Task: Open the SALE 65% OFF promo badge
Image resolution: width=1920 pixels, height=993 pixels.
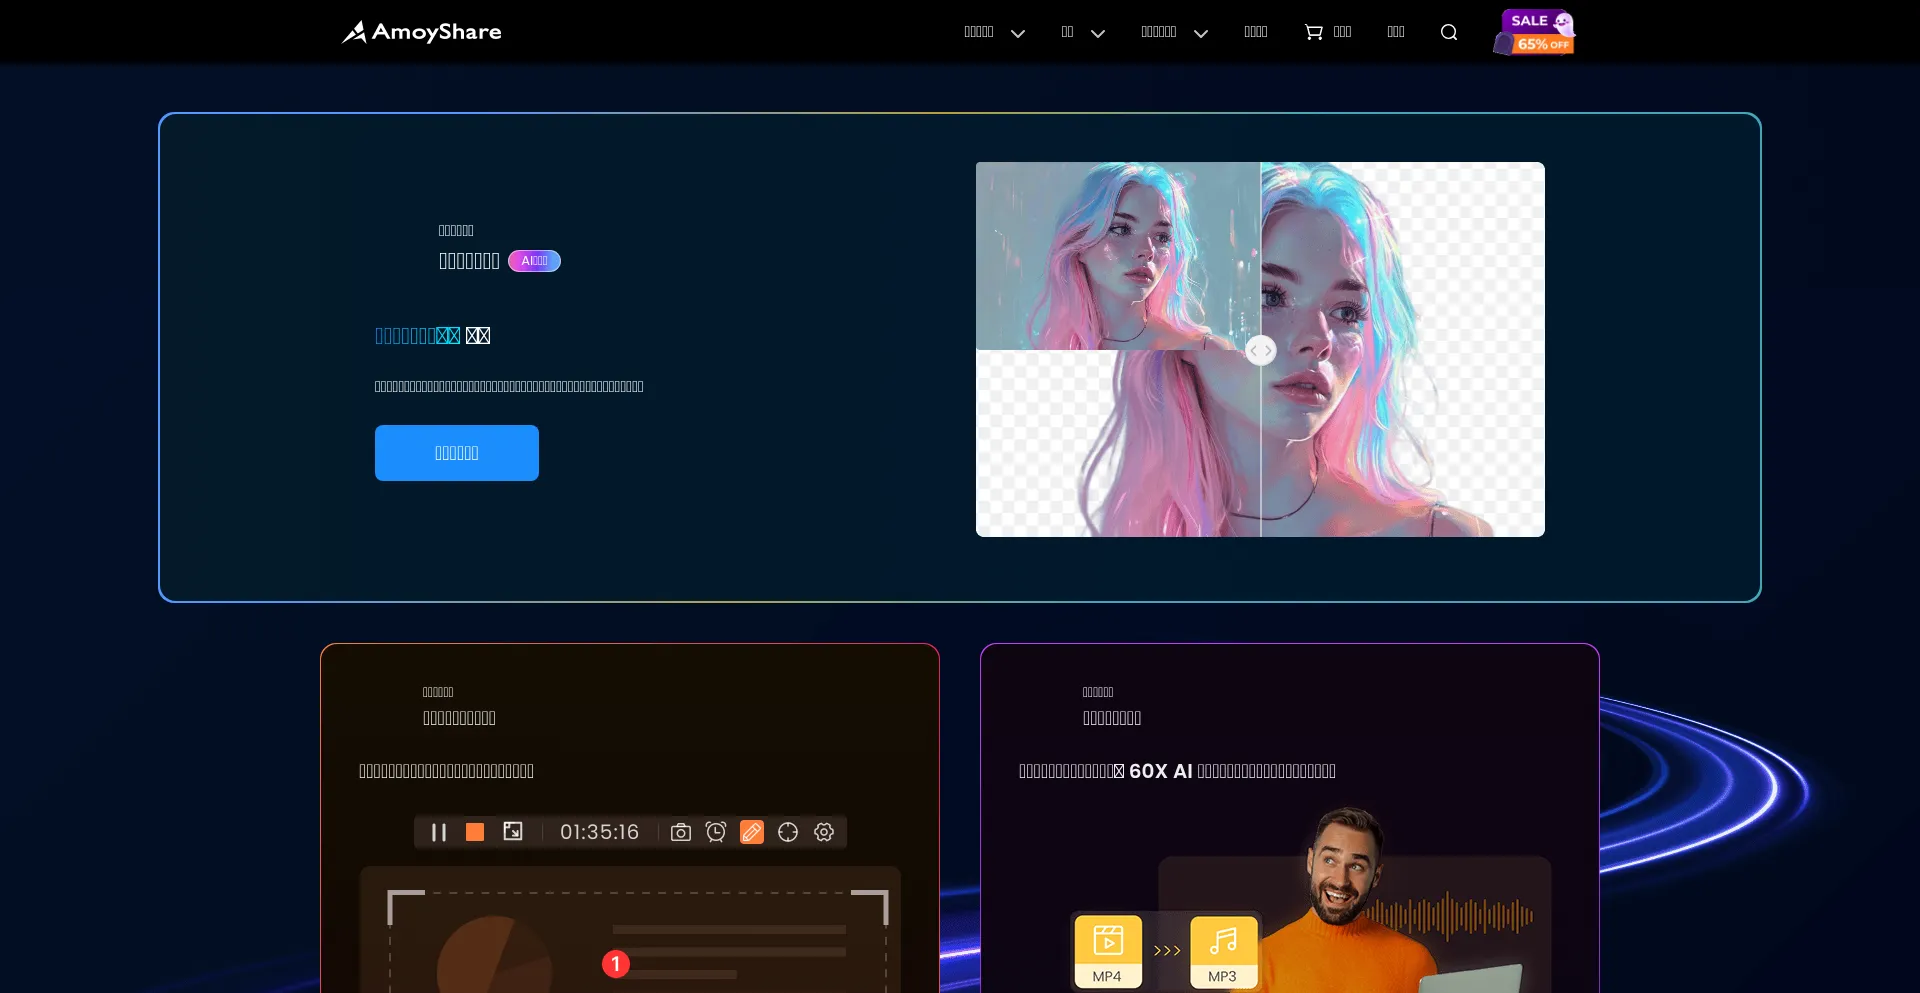Action: pos(1534,32)
